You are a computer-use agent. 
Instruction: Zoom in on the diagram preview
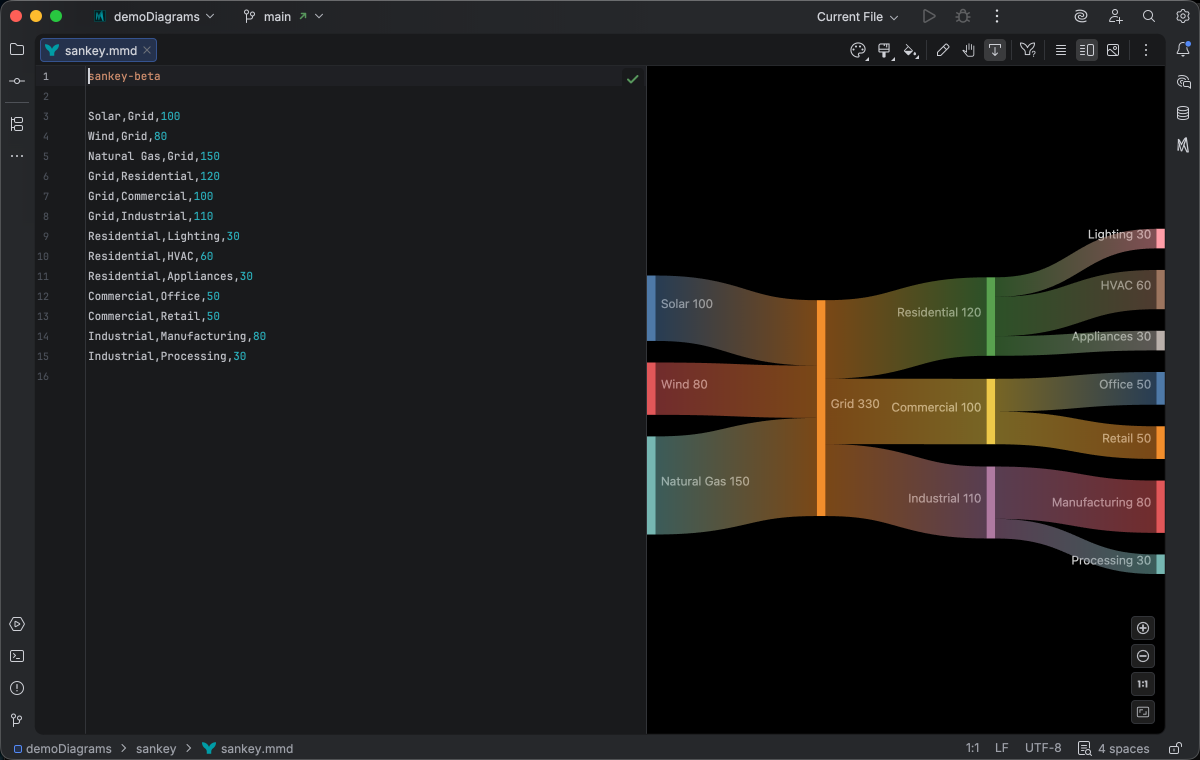point(1143,628)
